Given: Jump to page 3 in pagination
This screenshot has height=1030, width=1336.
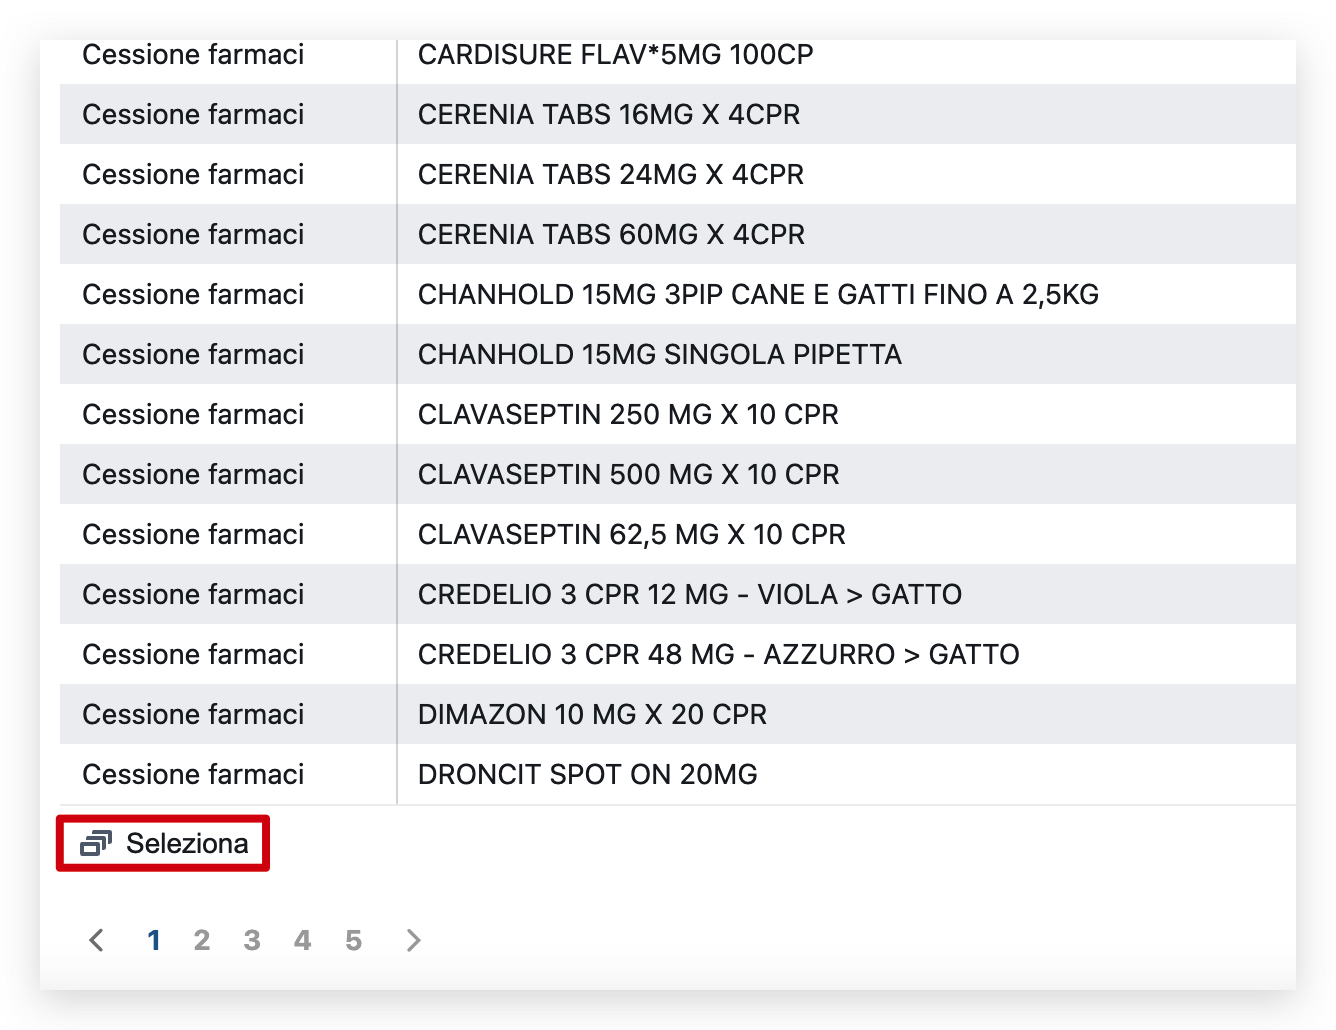Looking at the screenshot, I should pos(252,940).
